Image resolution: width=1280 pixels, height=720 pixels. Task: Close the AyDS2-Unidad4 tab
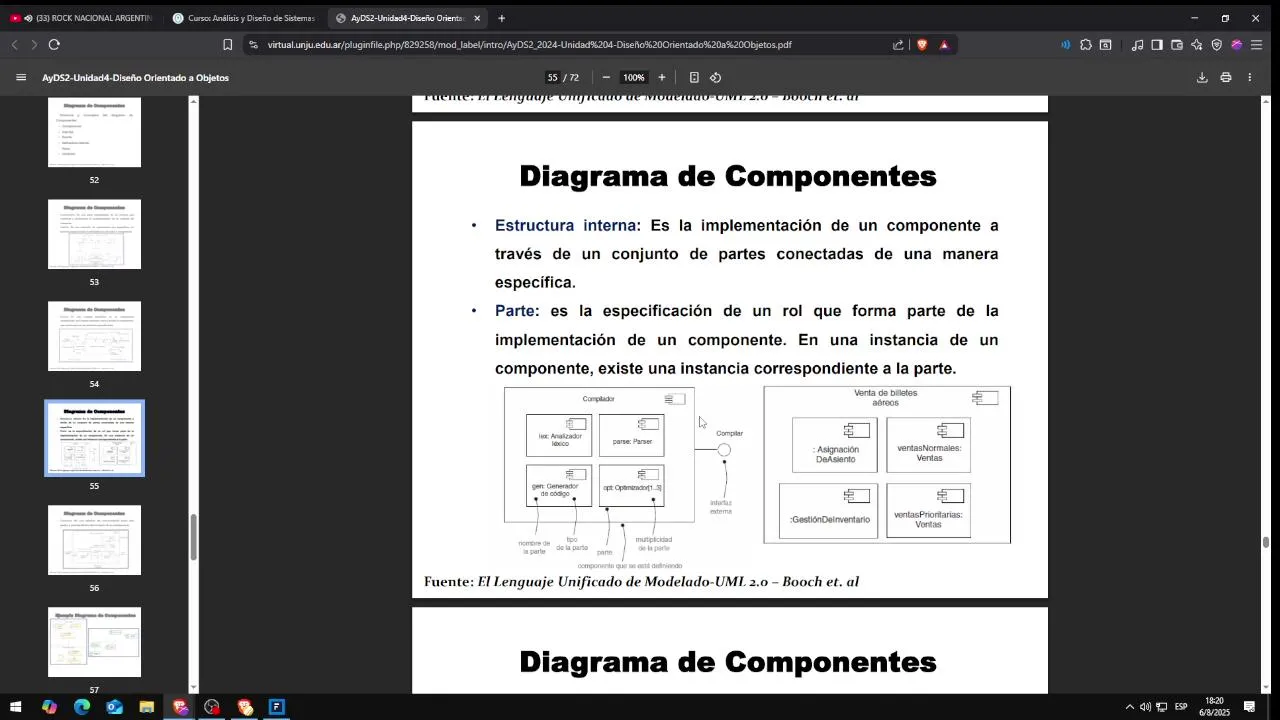pyautogui.click(x=477, y=18)
